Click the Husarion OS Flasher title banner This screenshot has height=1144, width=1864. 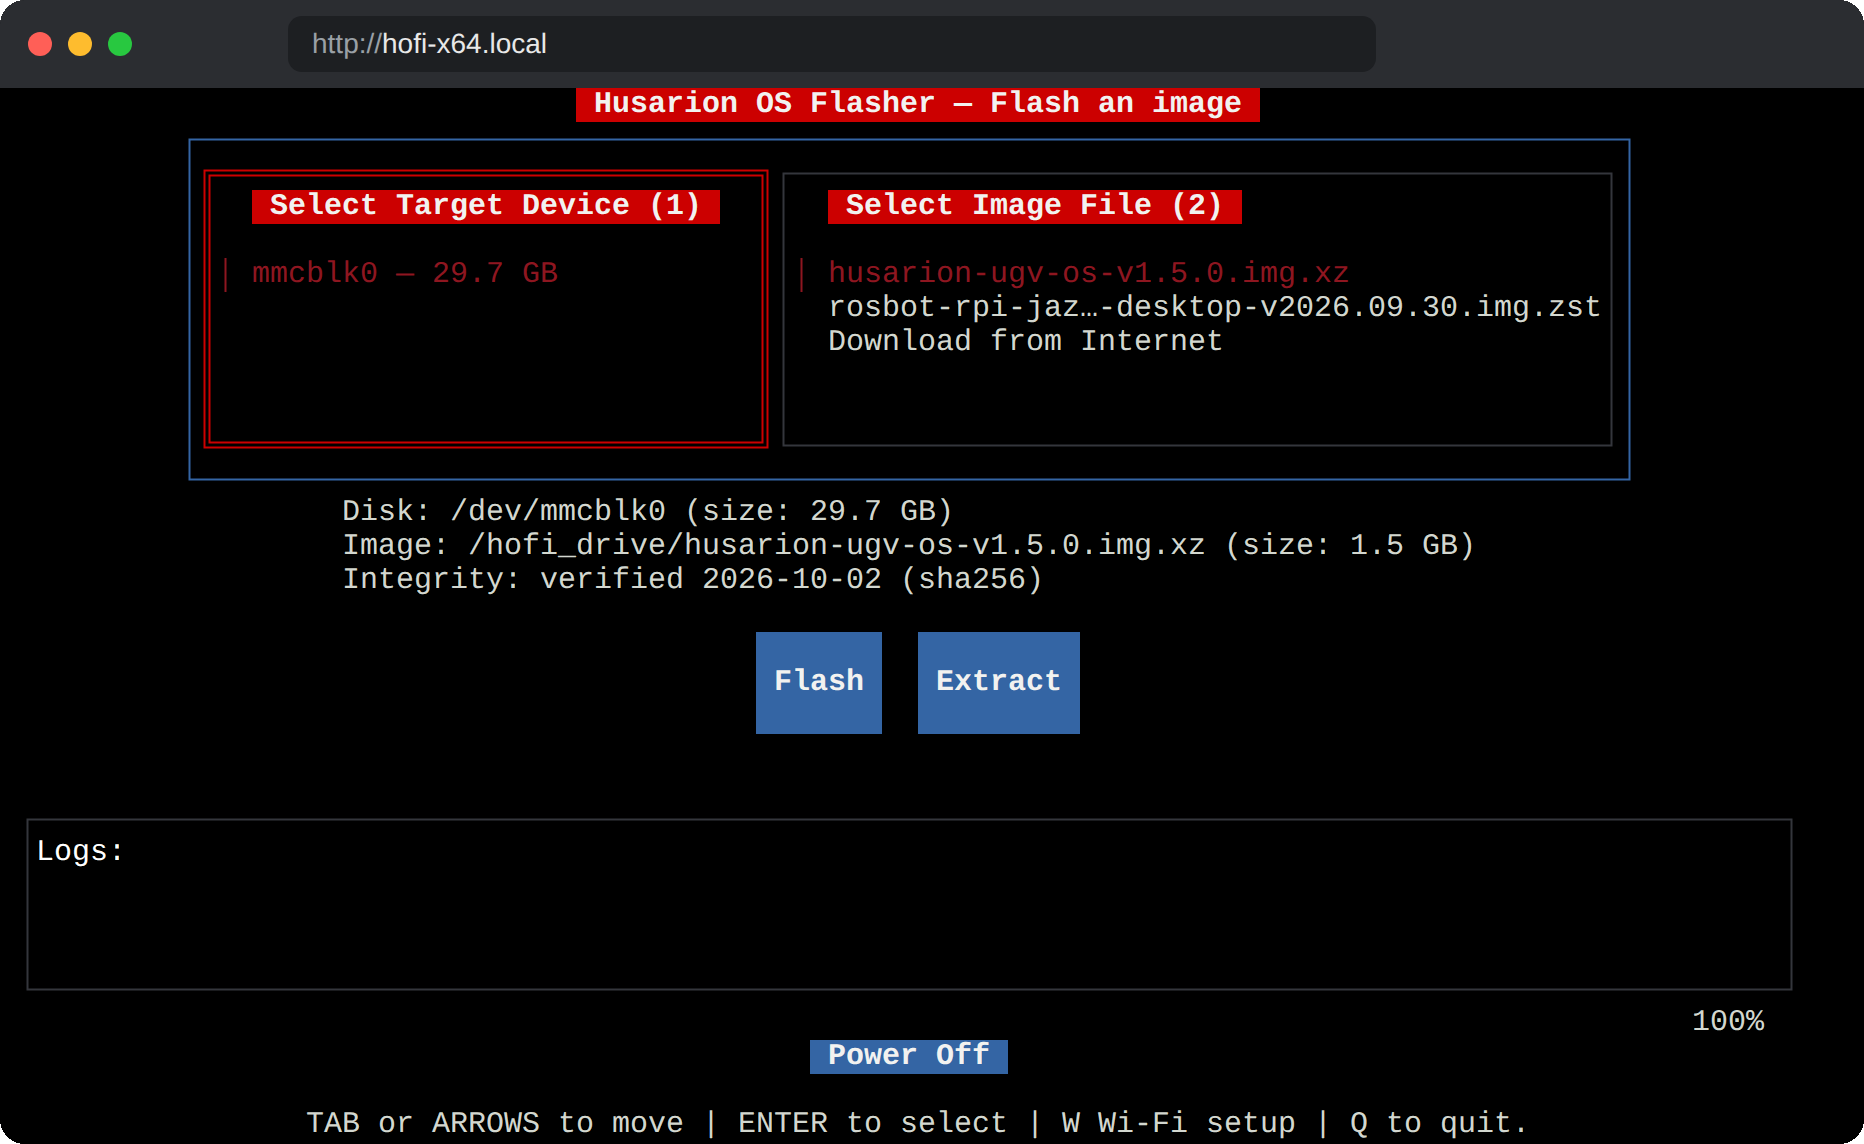coord(917,104)
